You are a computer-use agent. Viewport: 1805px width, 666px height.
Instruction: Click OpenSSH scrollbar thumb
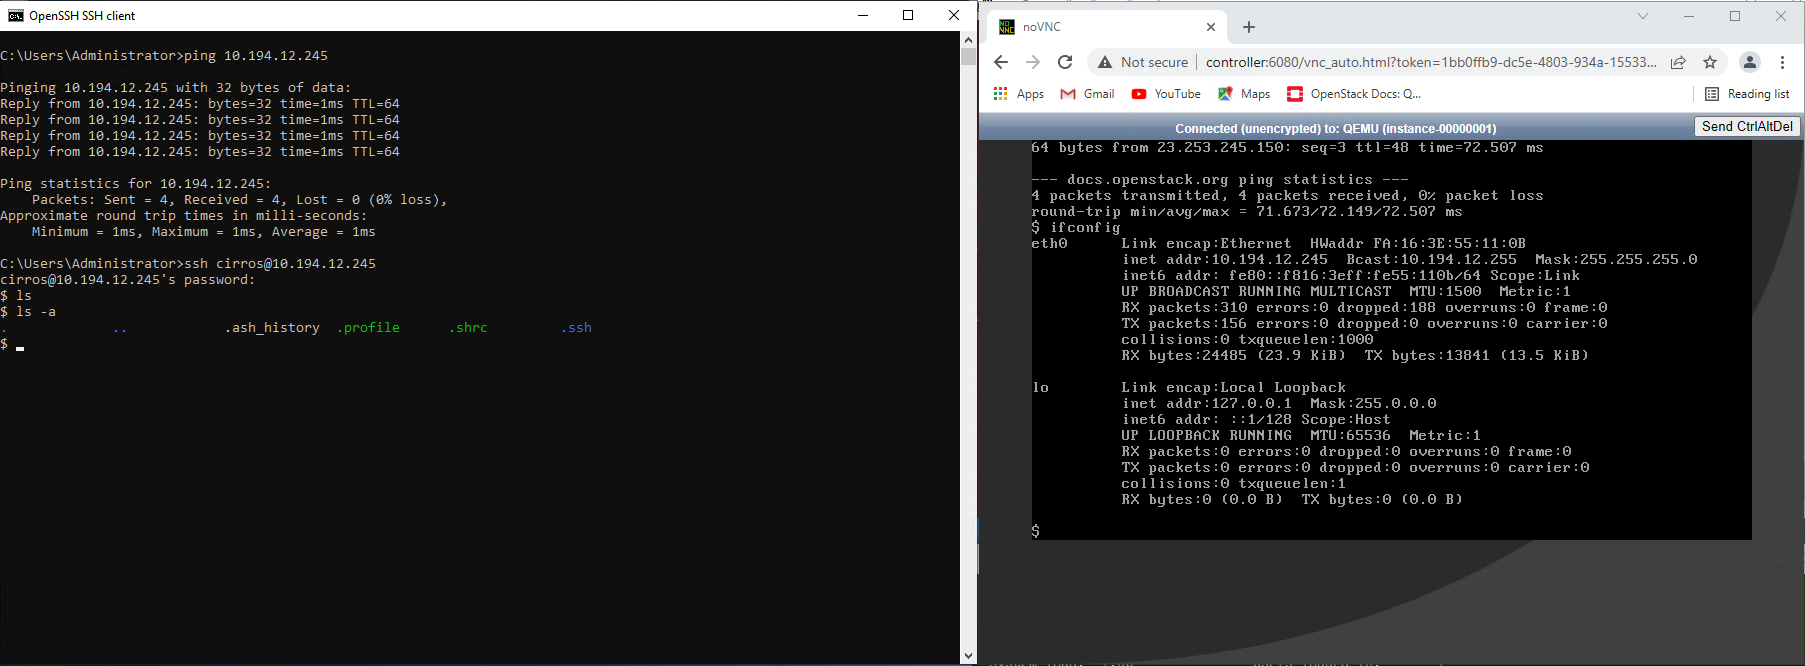click(968, 56)
